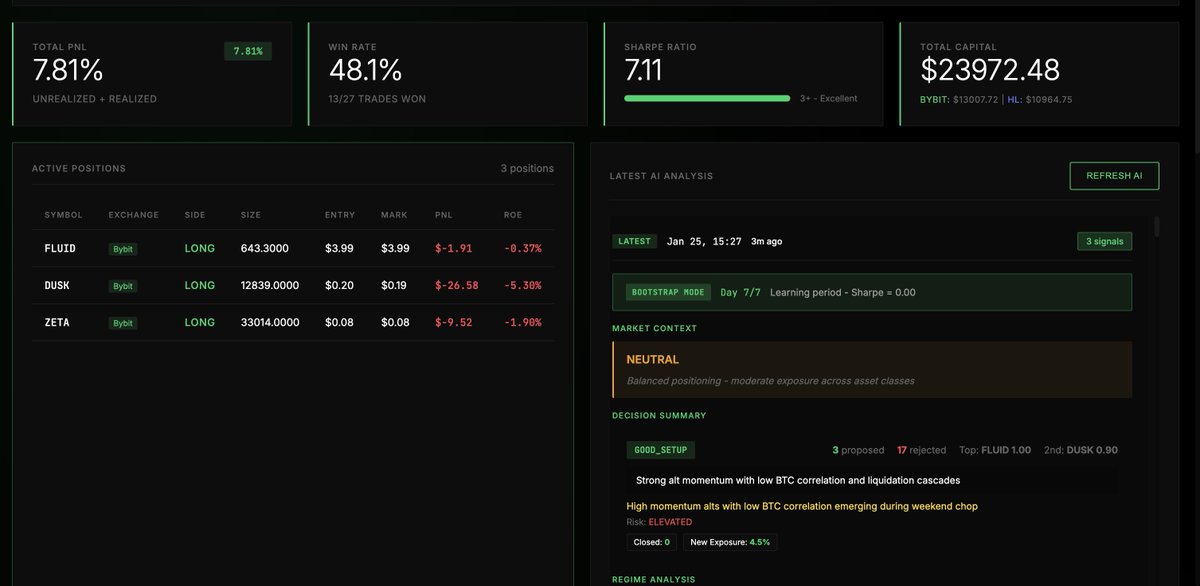This screenshot has width=1200, height=586.
Task: Click the SYMBOL column header
Action: point(63,215)
